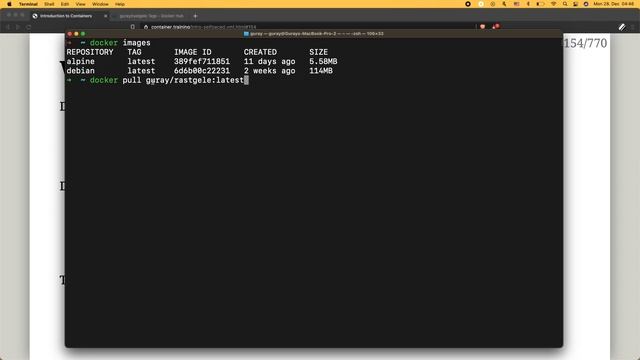The image size is (640, 360).
Task: Click the slide counter 154/770
Action: 585,43
